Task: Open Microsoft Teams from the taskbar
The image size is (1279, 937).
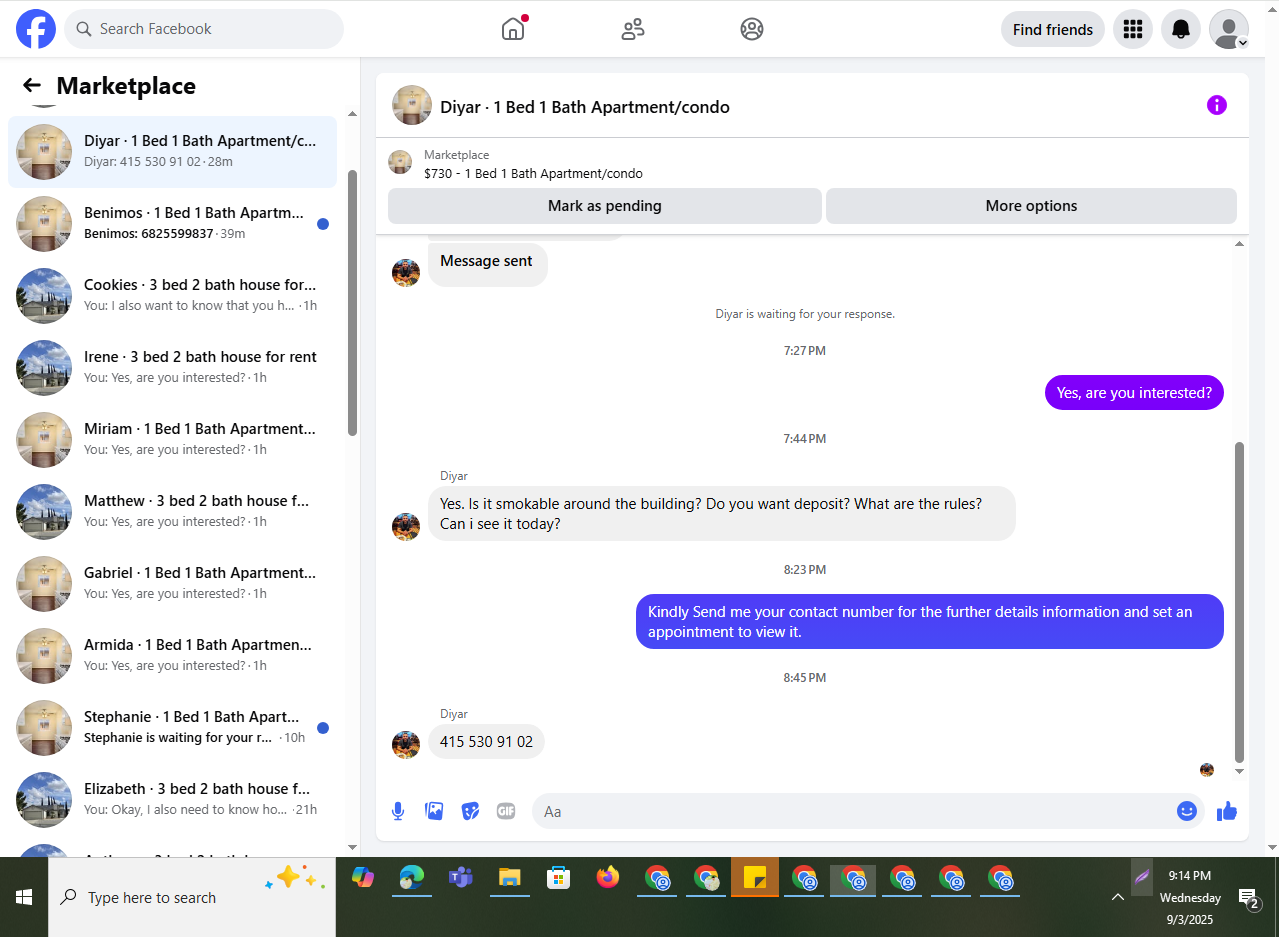Action: tap(461, 878)
